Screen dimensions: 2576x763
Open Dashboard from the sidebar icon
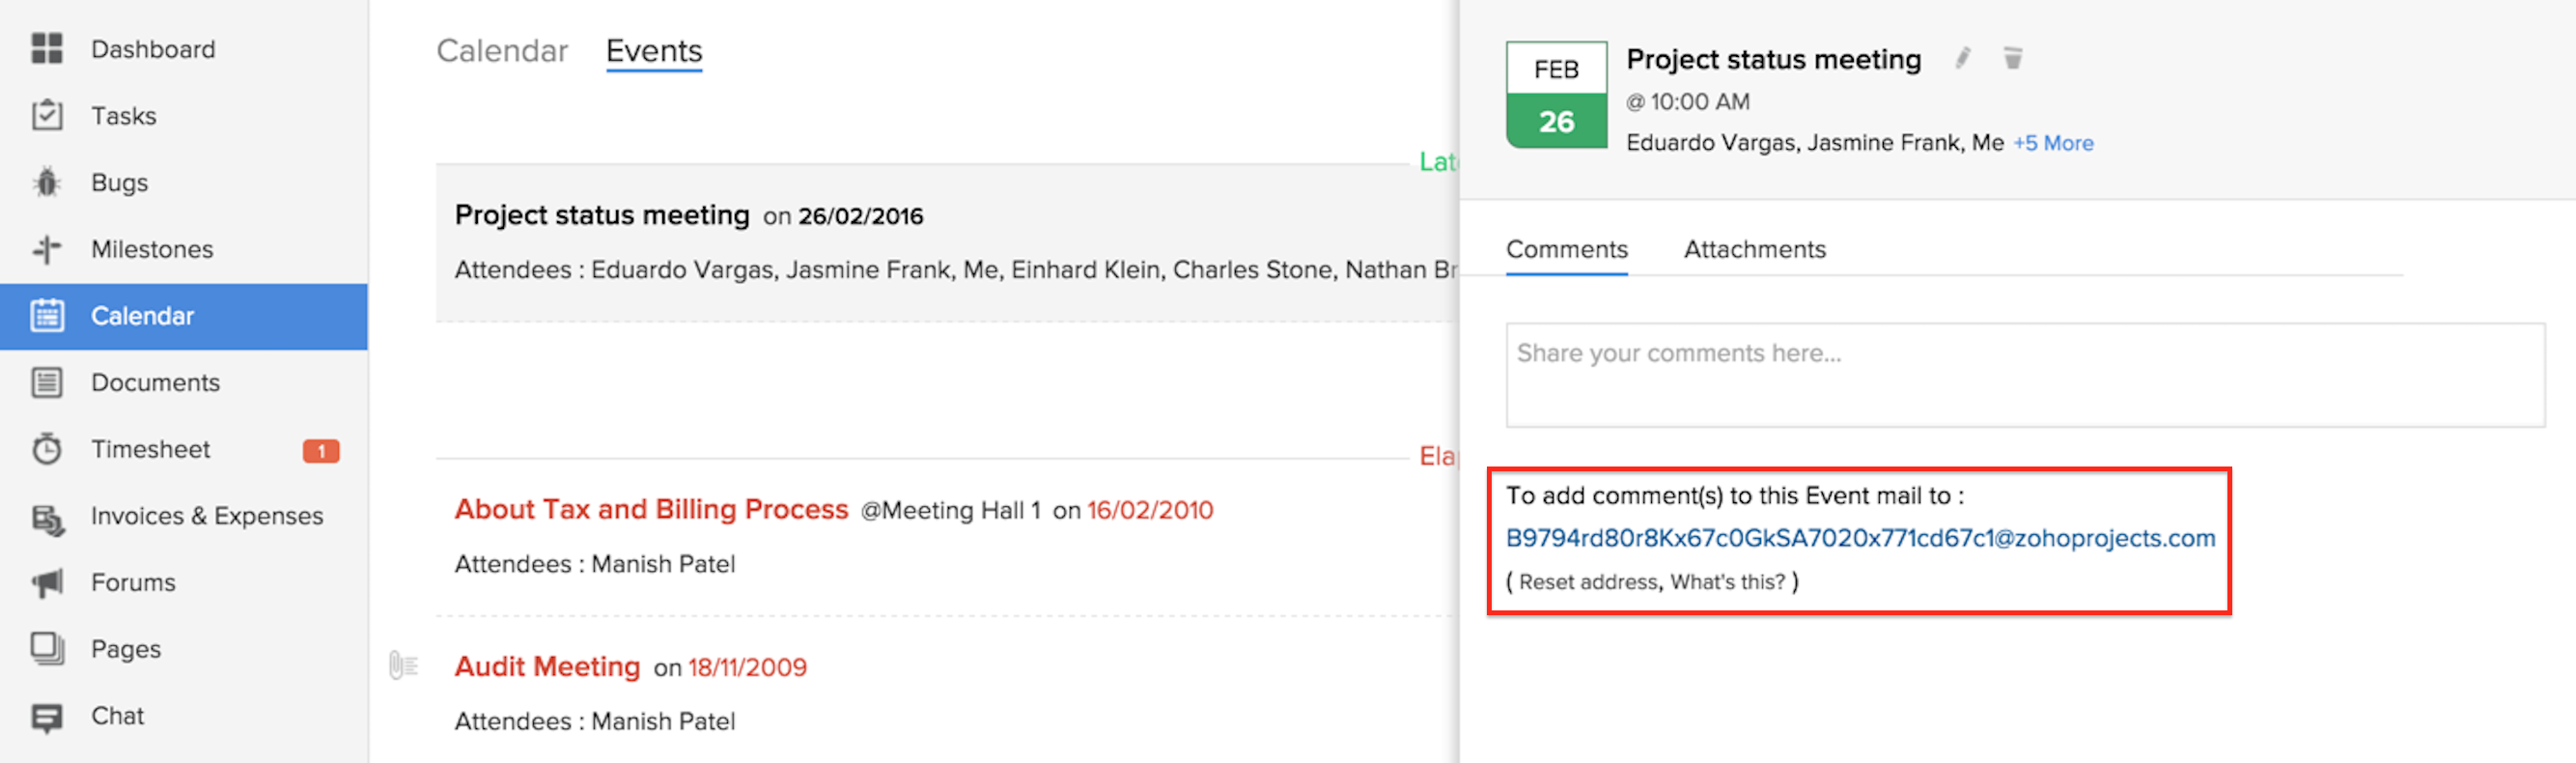coord(47,49)
